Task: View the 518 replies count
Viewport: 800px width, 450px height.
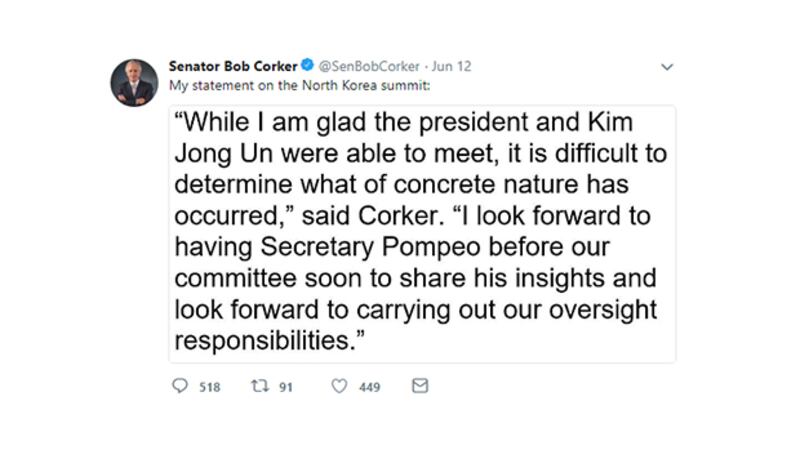Action: tap(209, 387)
